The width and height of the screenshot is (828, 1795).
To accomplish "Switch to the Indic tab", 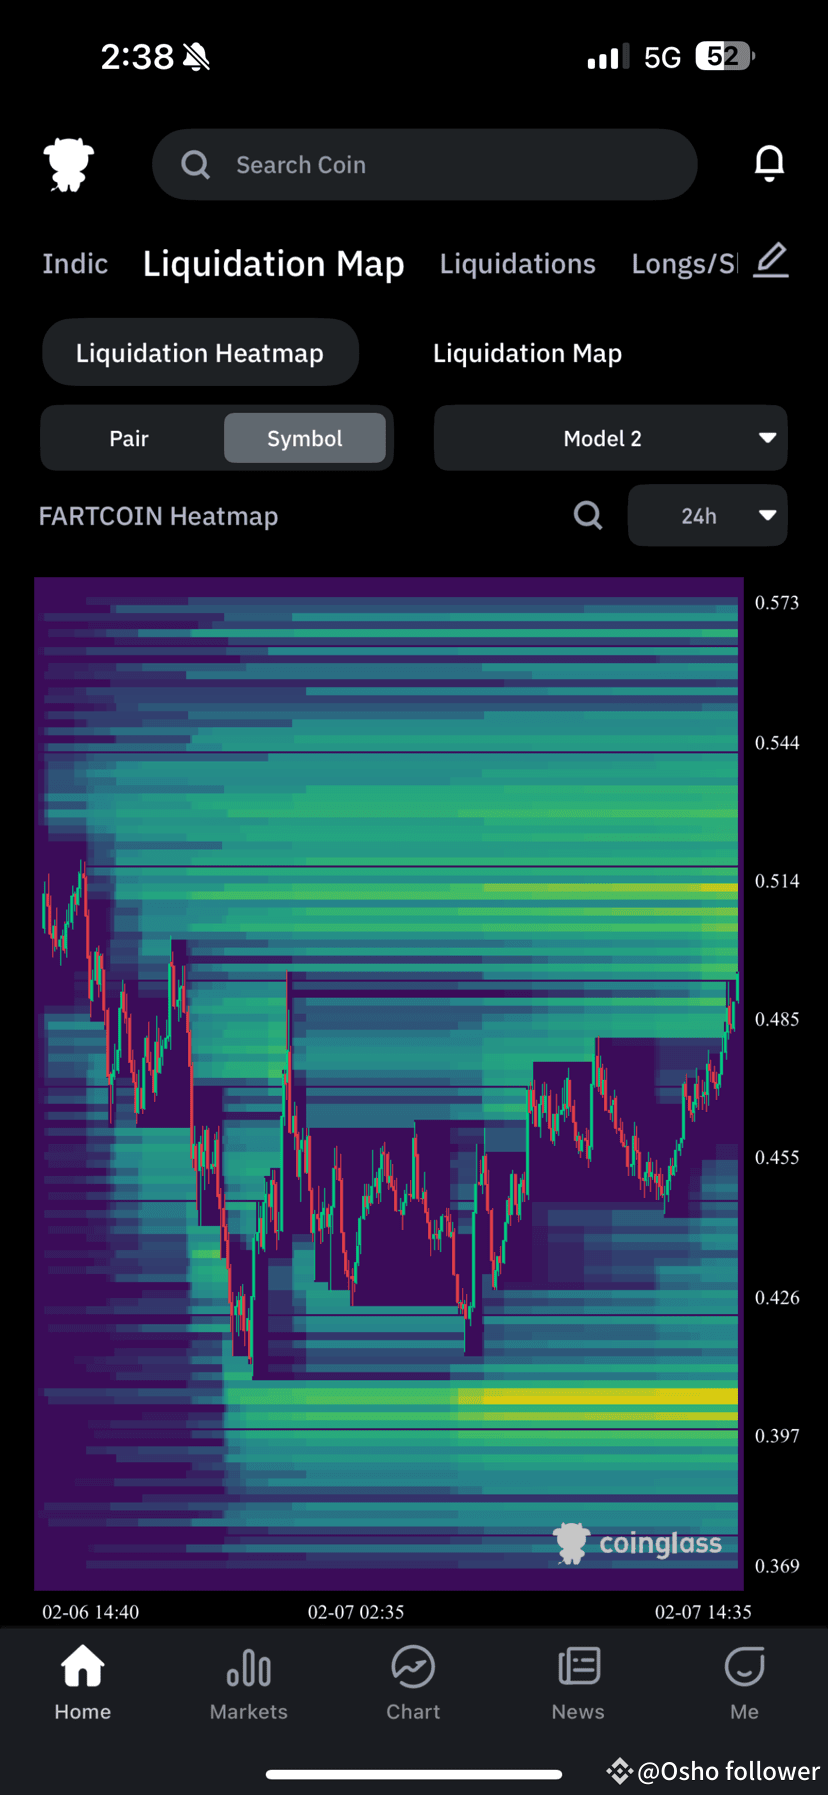I will (75, 264).
